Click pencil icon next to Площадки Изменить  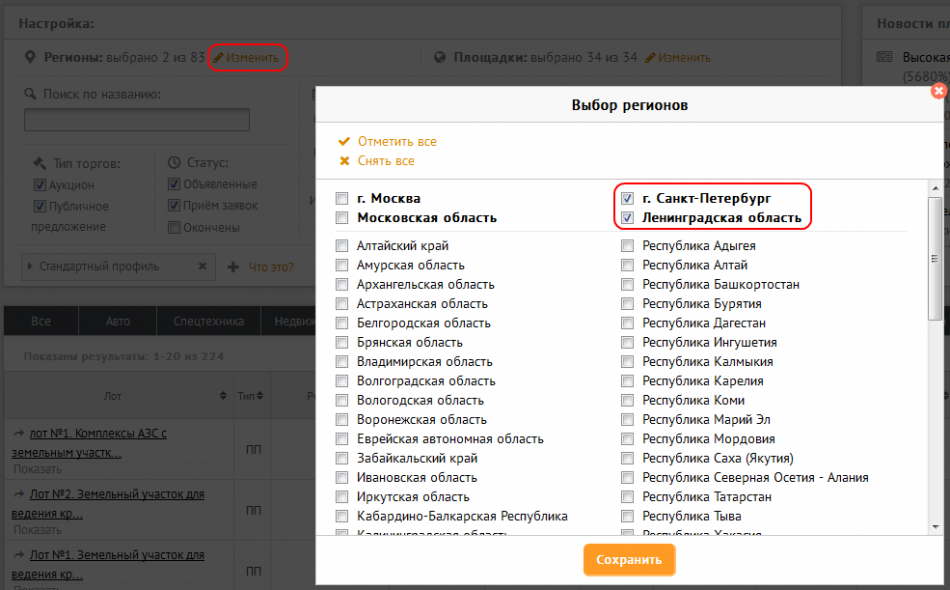(x=650, y=58)
